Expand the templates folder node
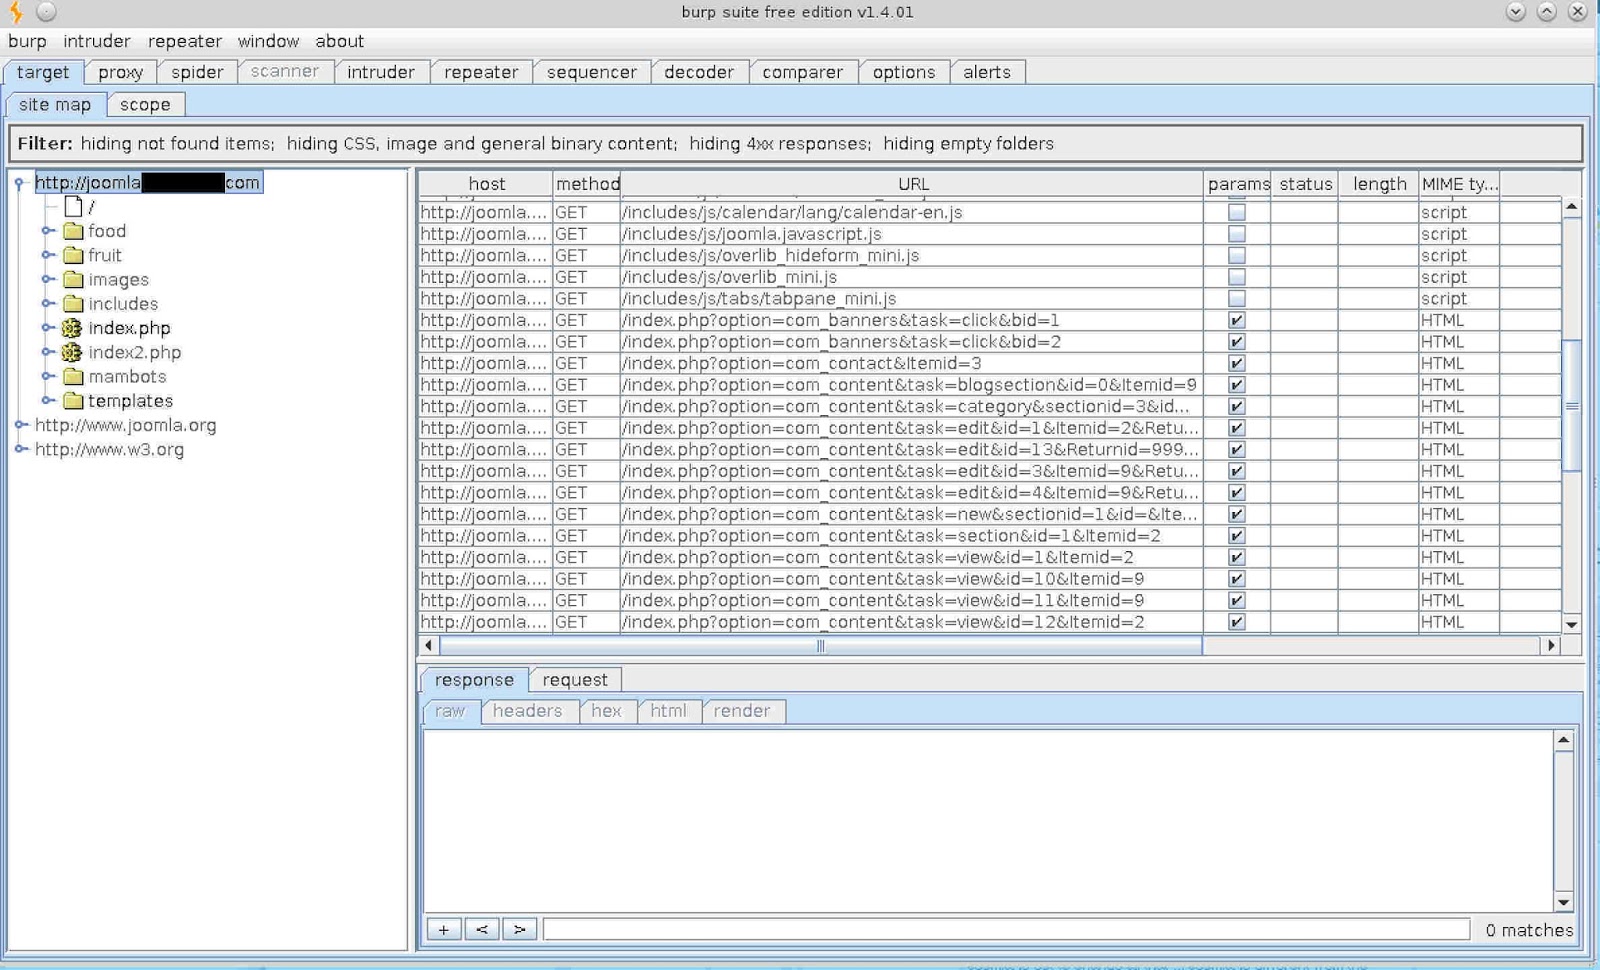Screen dimensions: 1600x970 coord(47,401)
